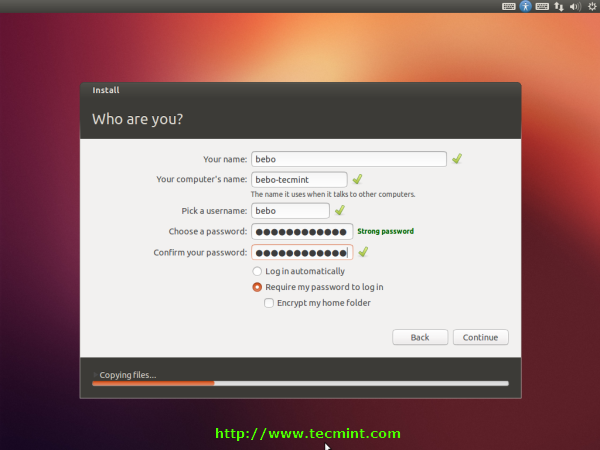
Task: Click the checkmark next to computer's name
Action: click(357, 179)
